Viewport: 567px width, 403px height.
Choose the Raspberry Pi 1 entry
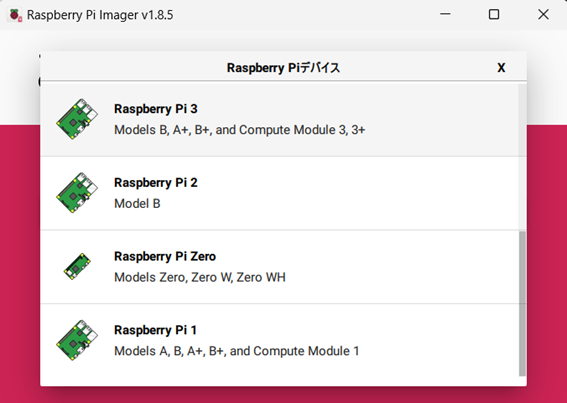pyautogui.click(x=280, y=341)
